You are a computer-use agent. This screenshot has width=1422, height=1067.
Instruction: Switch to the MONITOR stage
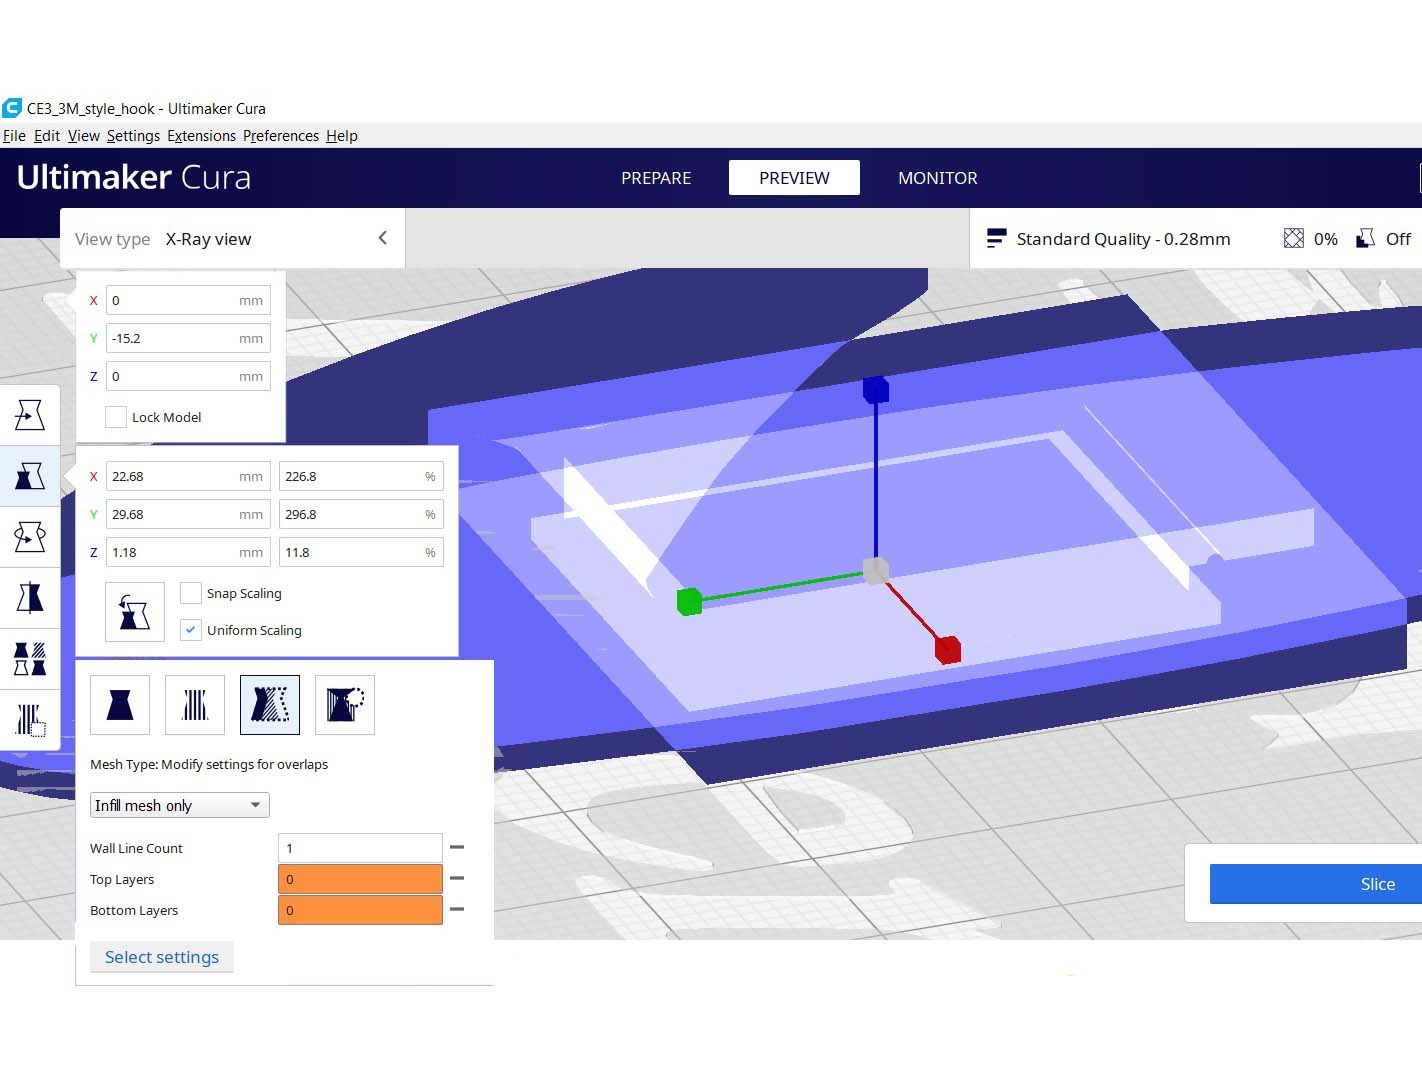pos(938,178)
